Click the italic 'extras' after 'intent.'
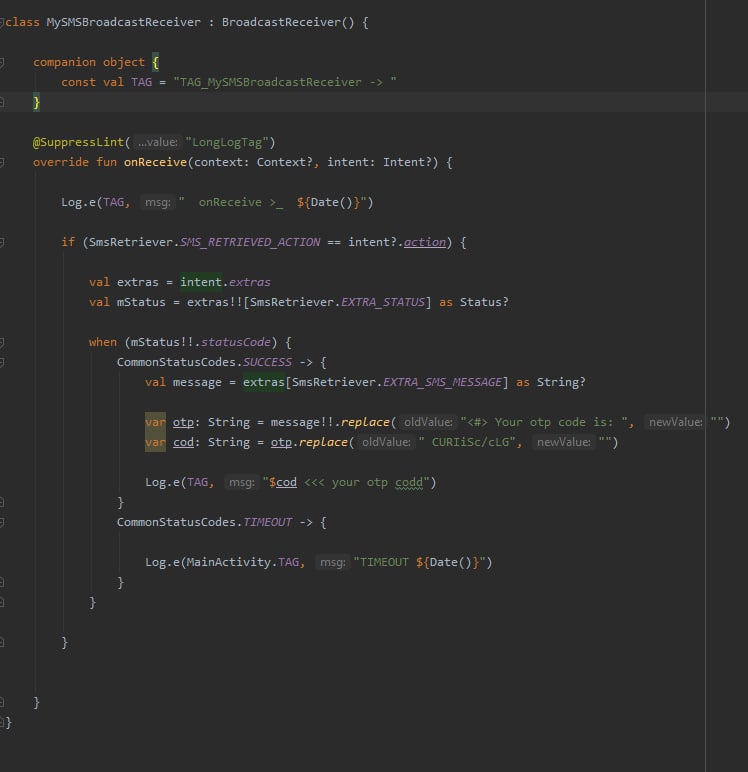This screenshot has height=772, width=748. [250, 282]
